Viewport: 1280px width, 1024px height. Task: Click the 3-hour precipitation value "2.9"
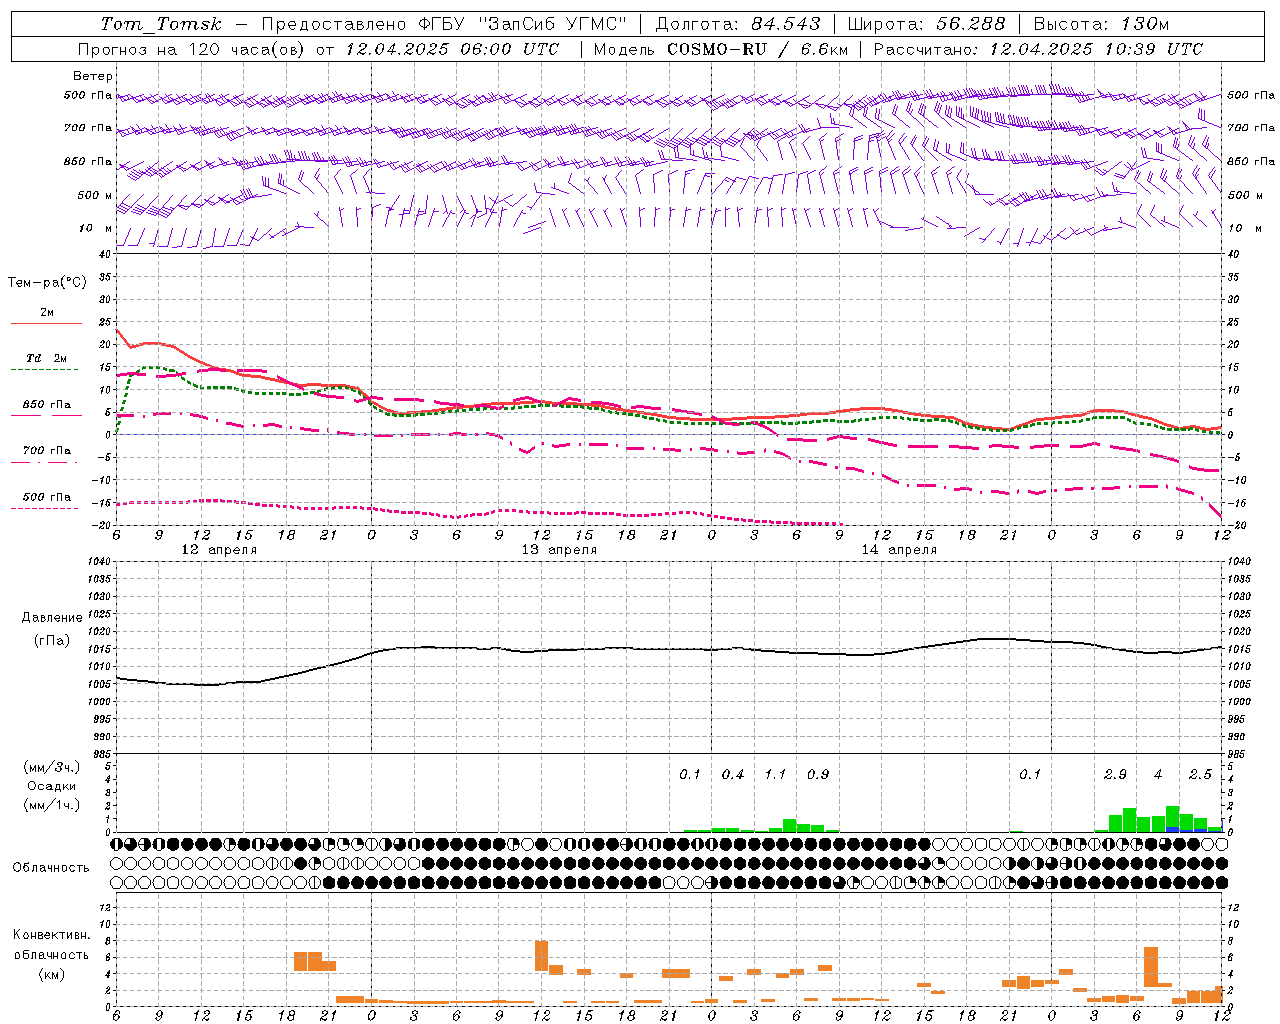pyautogui.click(x=1115, y=775)
